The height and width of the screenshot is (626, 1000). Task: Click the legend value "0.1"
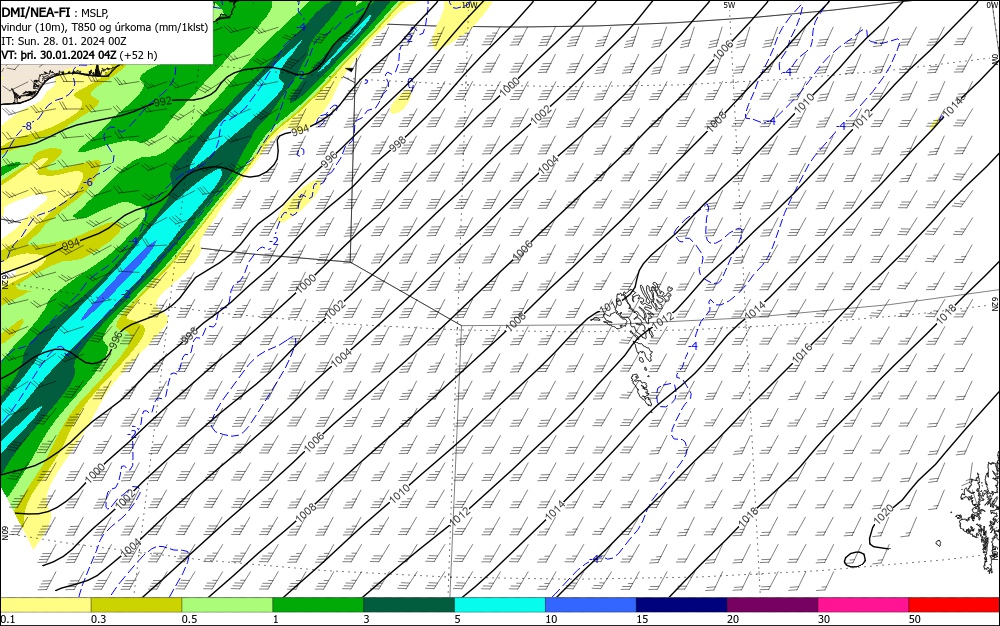[8, 619]
